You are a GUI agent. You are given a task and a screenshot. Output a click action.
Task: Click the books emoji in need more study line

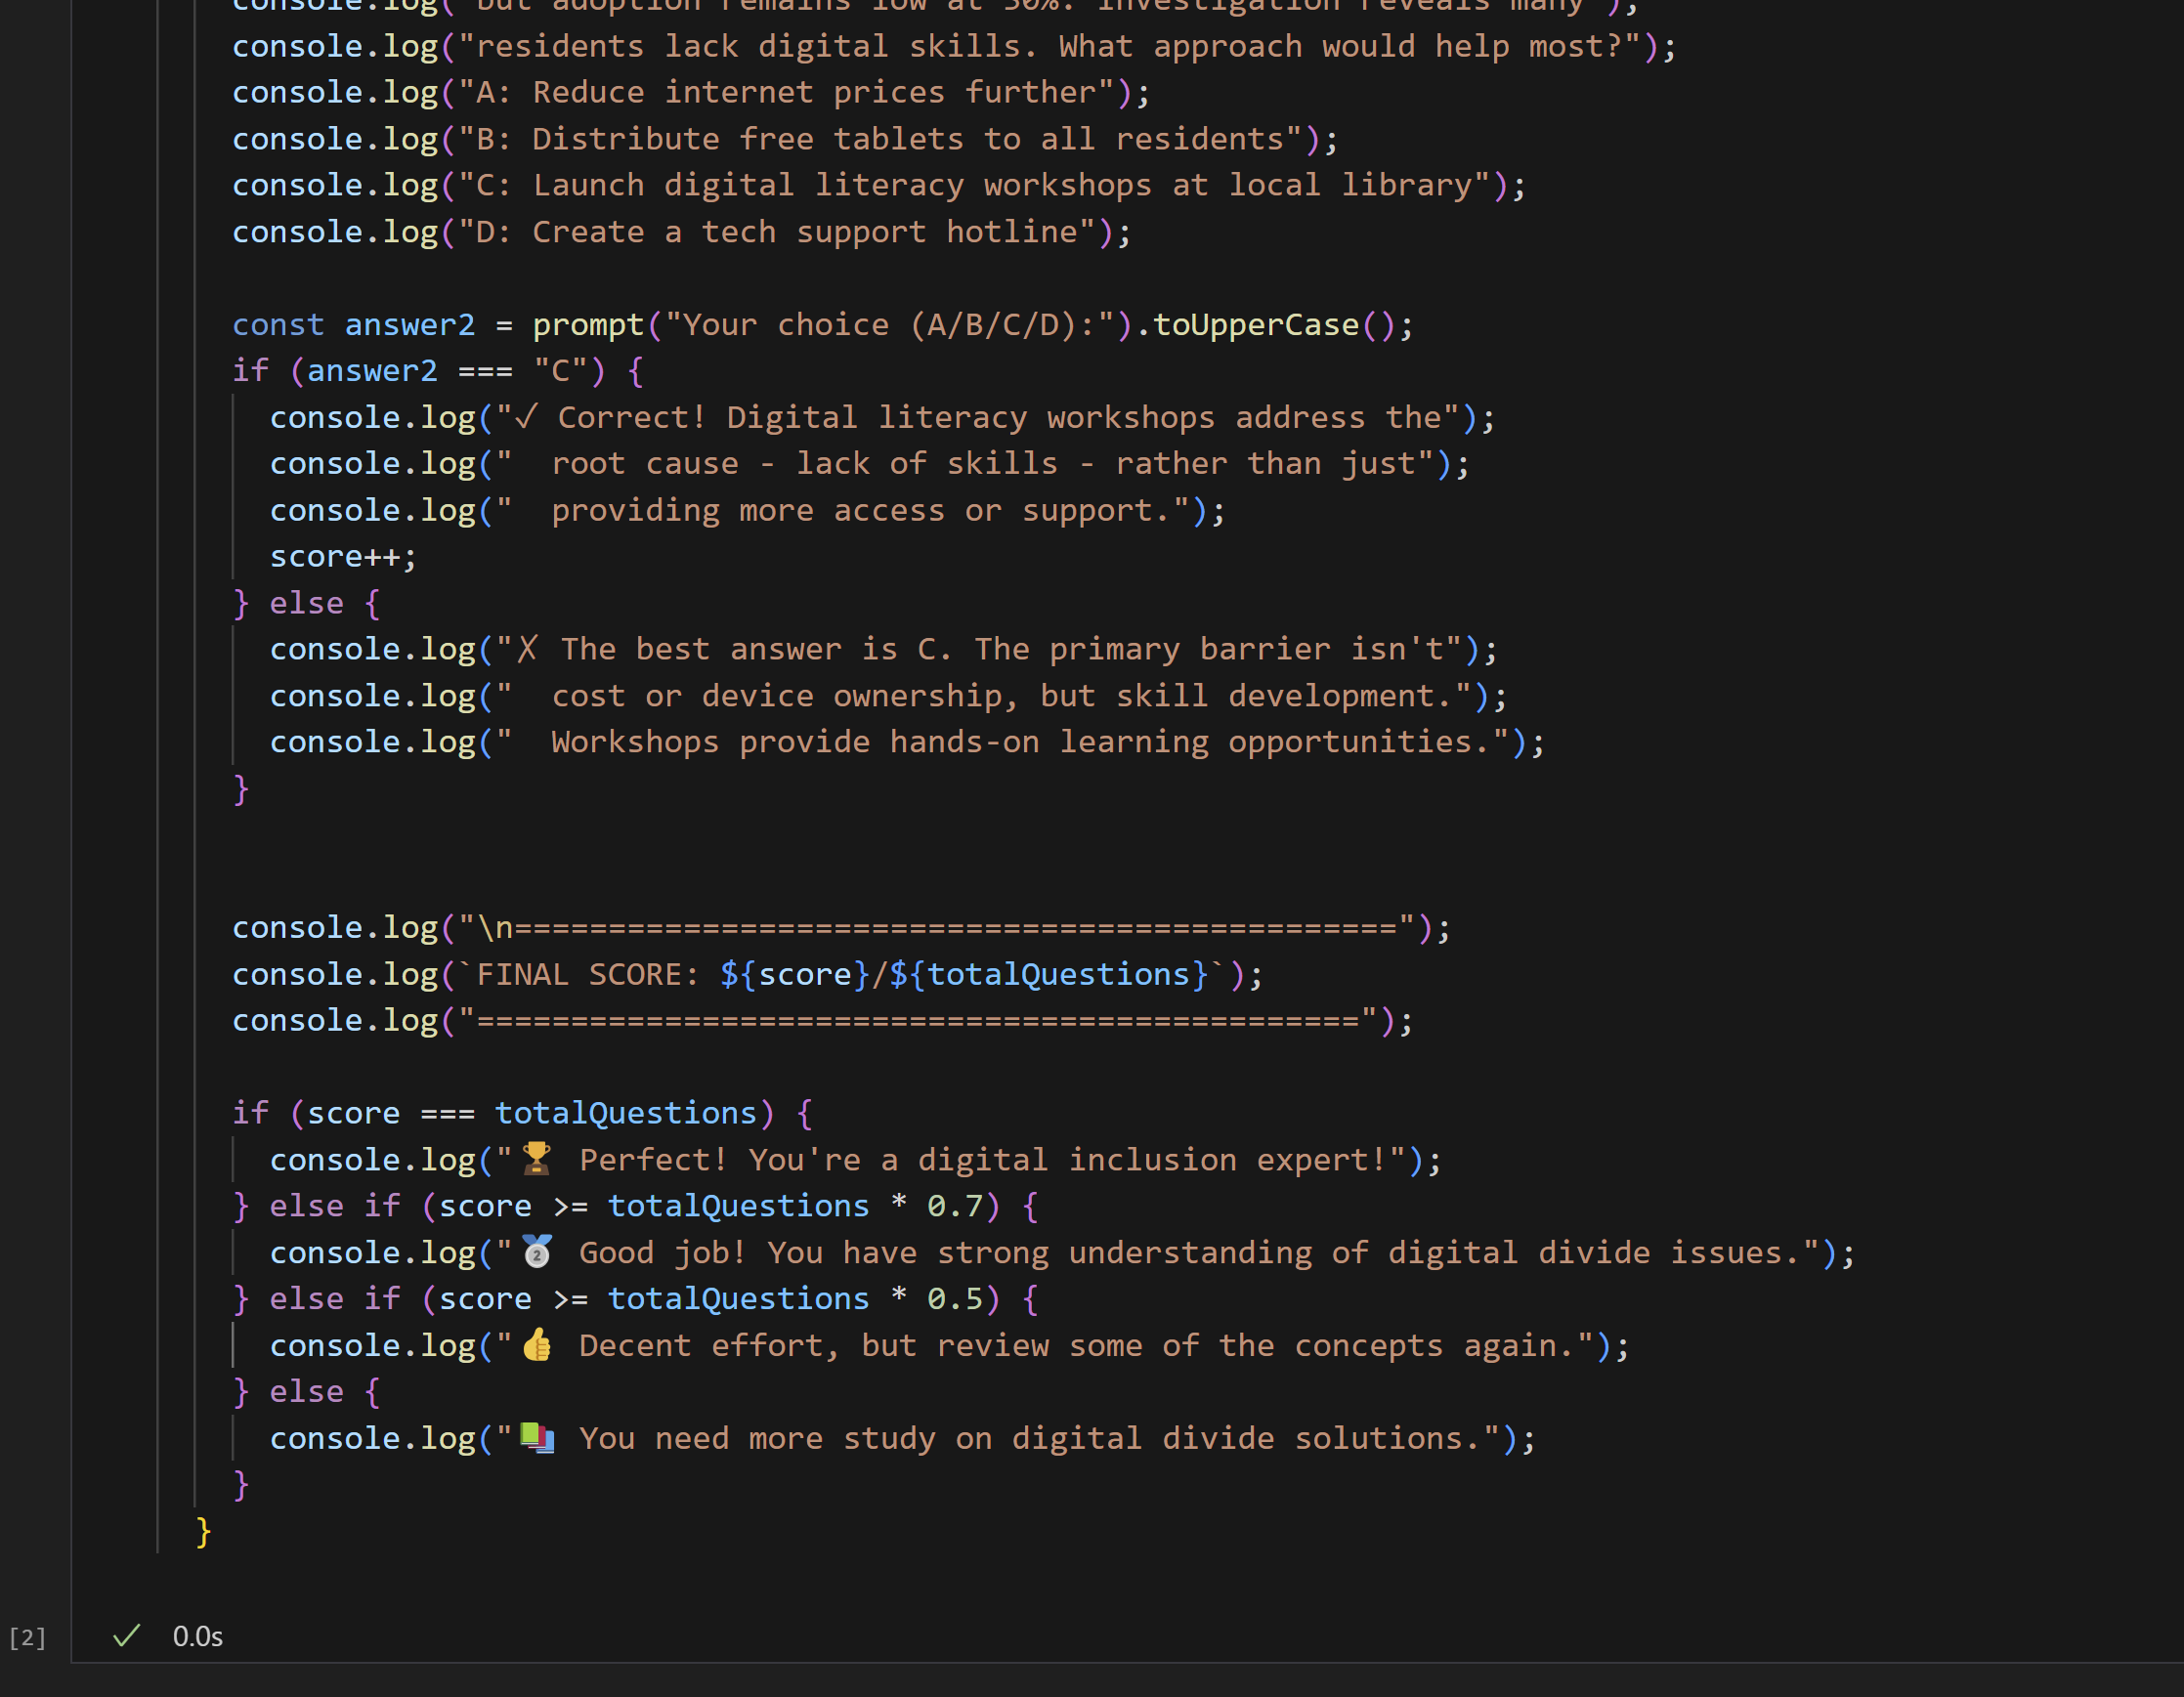click(537, 1438)
